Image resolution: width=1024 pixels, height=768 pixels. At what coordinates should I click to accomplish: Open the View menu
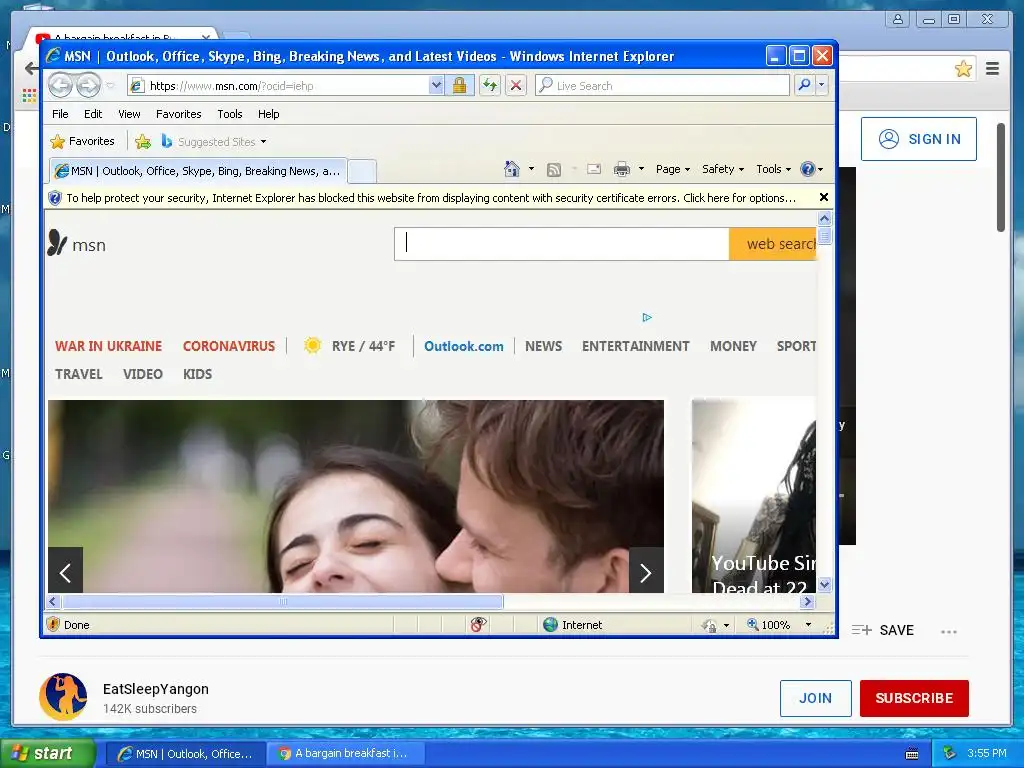(129, 114)
